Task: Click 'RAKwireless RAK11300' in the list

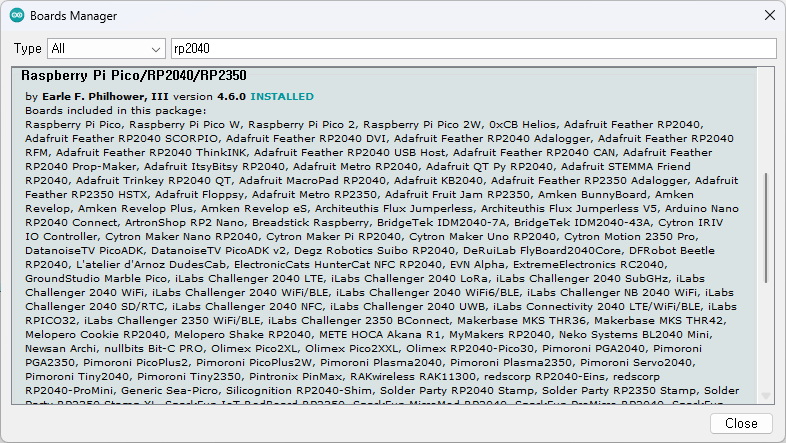Action: click(413, 376)
